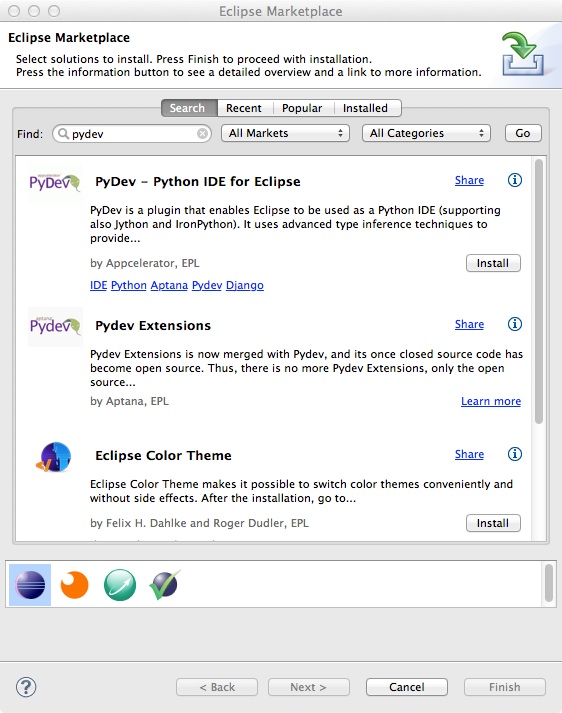The image size is (562, 713).
Task: Open info for PyDev Python IDE
Action: [514, 180]
